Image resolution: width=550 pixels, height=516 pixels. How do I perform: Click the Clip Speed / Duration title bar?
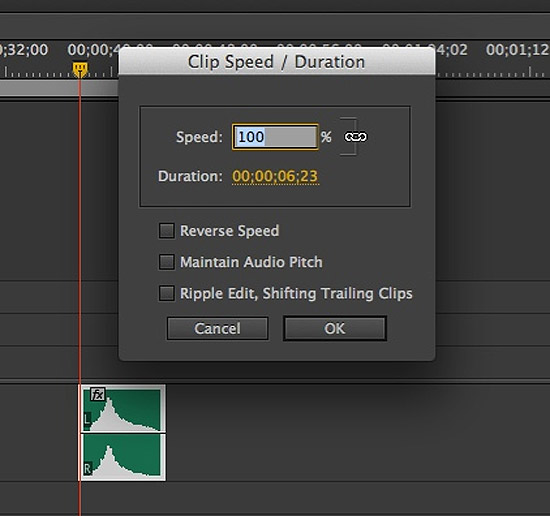(x=277, y=62)
